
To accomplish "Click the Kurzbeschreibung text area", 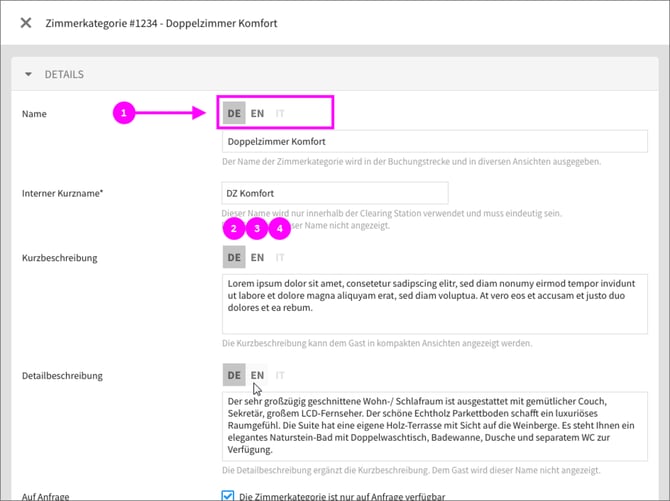I will (434, 304).
